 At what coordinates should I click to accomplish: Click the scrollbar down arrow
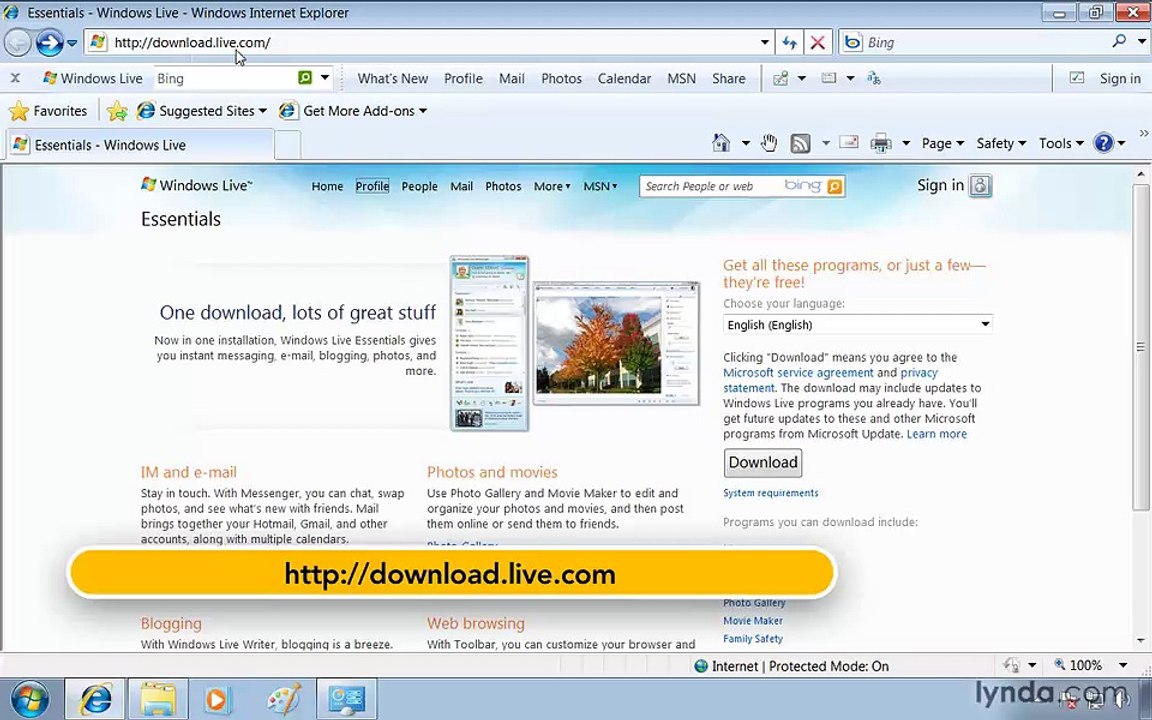1140,641
